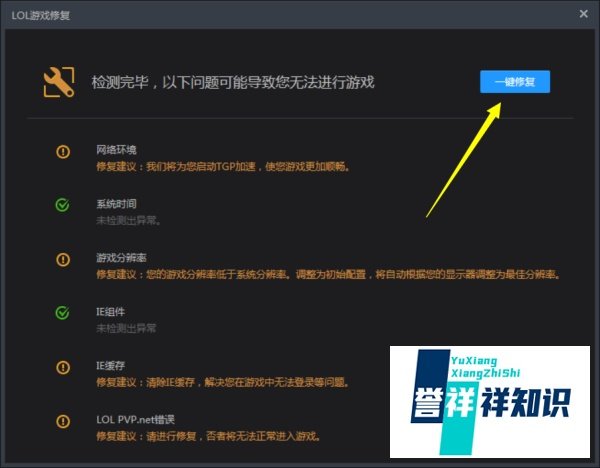
Task: Click the 检测完毕 header message
Action: point(233,82)
